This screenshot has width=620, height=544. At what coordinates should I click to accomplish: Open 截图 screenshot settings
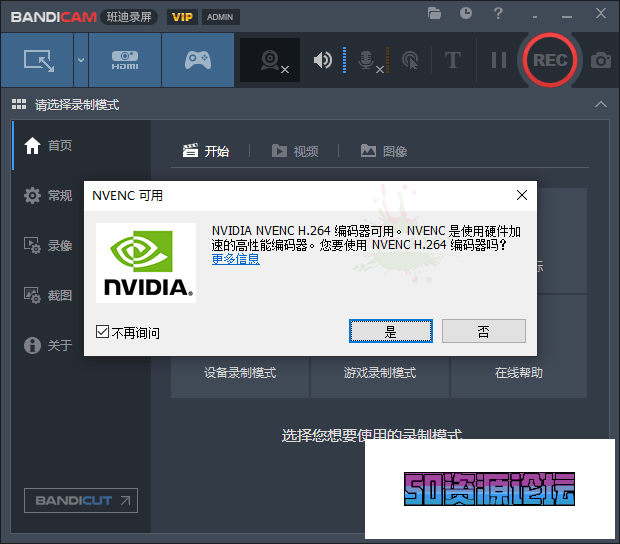tap(48, 295)
